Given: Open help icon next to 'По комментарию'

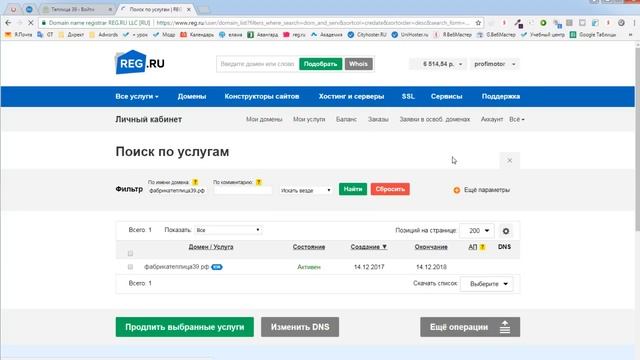Looking at the screenshot, I should [258, 182].
